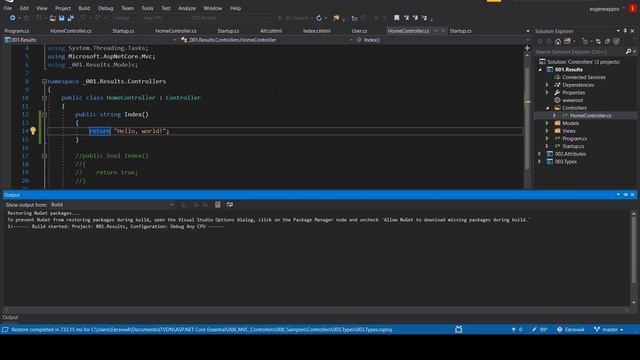Click the browser refresh icon in the toolbar
The height and width of the screenshot is (360, 640).
(319, 18)
